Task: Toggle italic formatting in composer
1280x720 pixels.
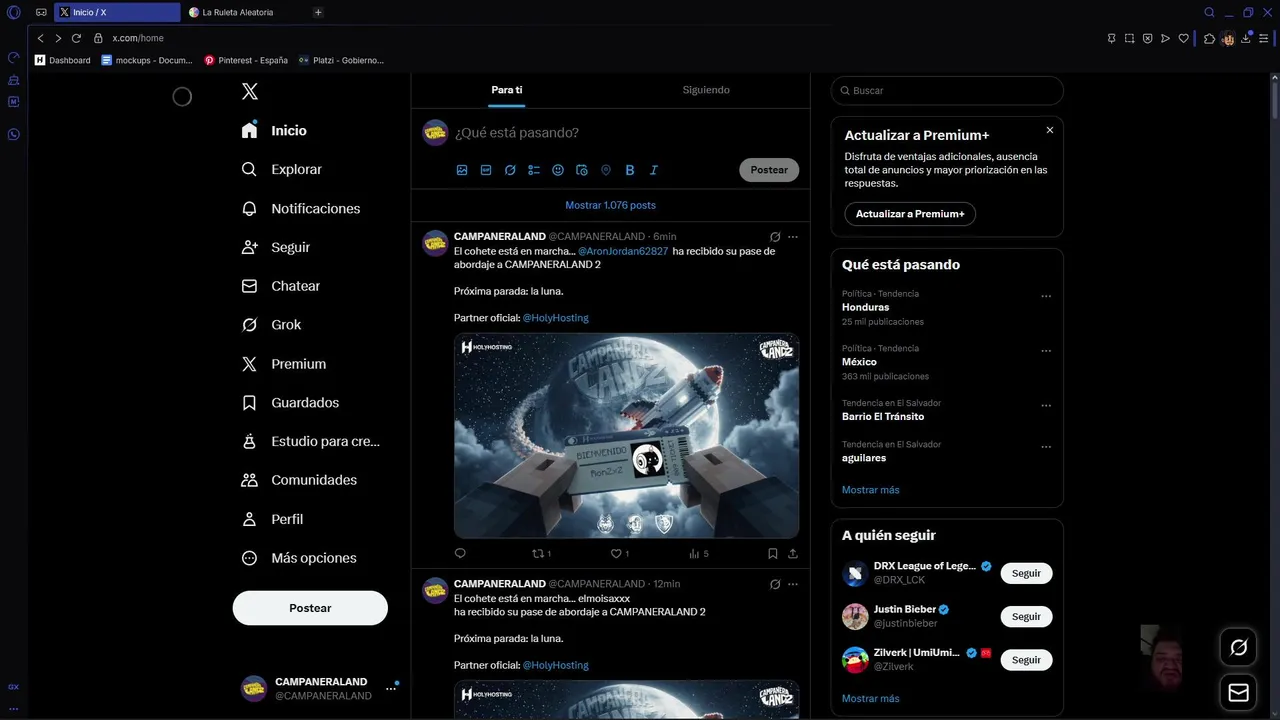Action: tap(654, 170)
